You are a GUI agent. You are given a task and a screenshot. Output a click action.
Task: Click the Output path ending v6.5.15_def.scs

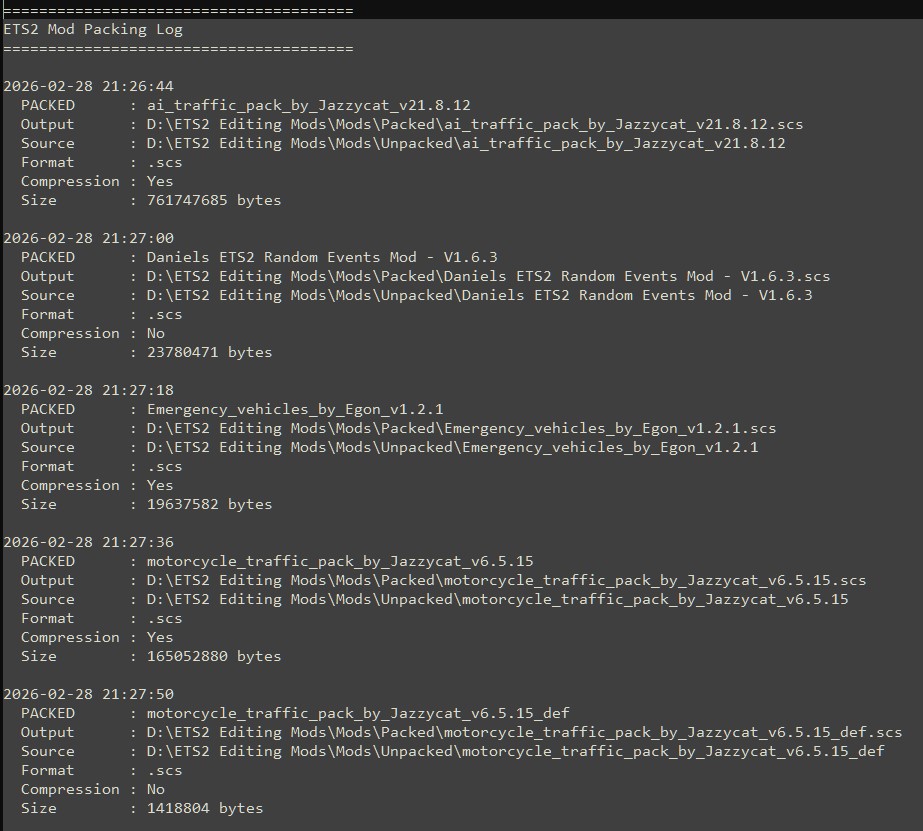pyautogui.click(x=524, y=732)
